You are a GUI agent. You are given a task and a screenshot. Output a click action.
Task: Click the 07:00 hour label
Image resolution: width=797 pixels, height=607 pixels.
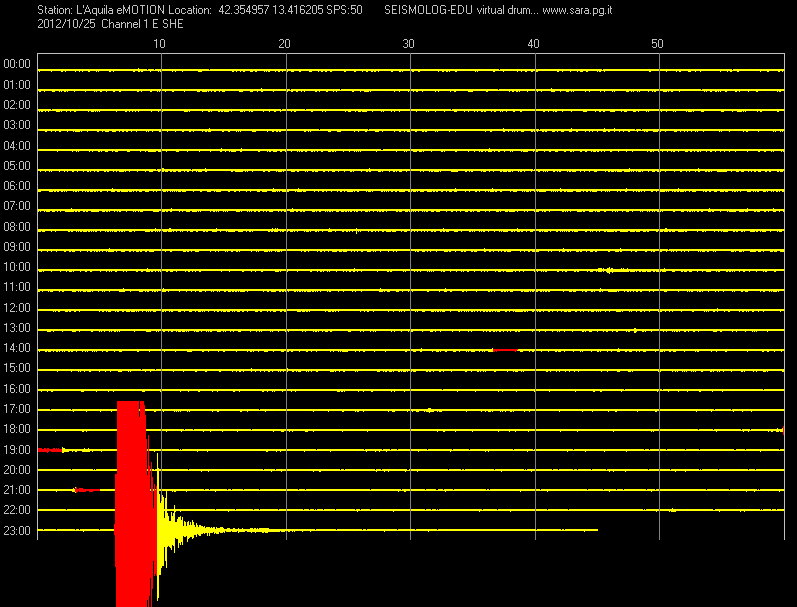click(x=17, y=206)
